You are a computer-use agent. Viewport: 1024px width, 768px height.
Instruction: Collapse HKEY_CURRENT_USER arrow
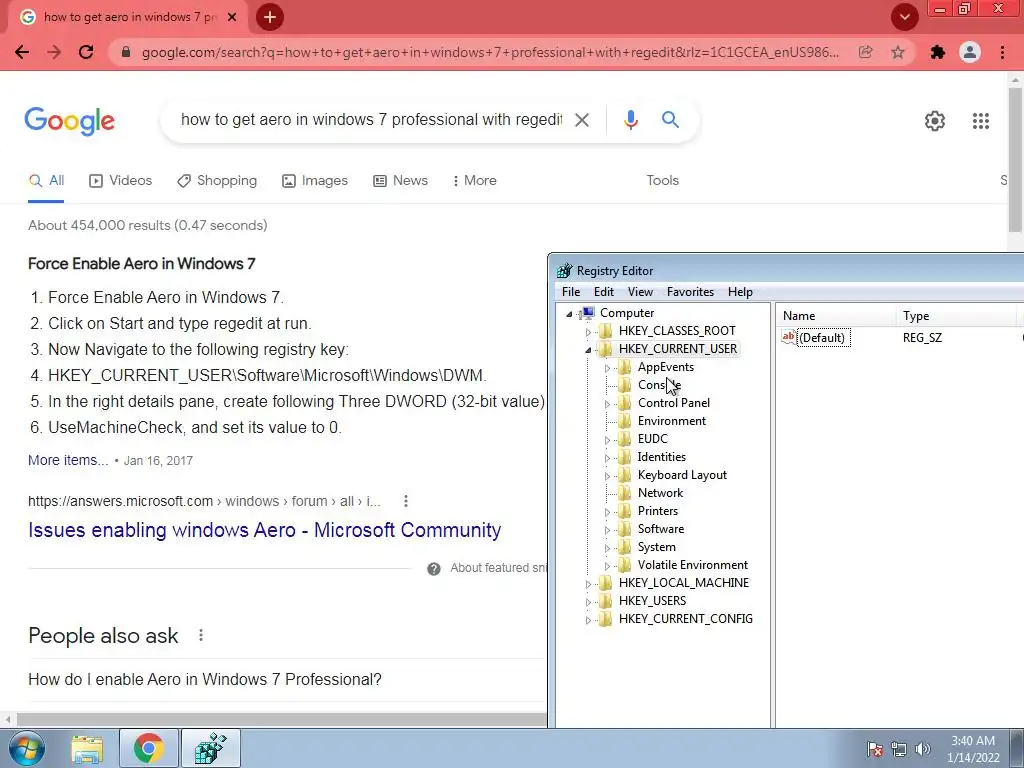(x=588, y=350)
